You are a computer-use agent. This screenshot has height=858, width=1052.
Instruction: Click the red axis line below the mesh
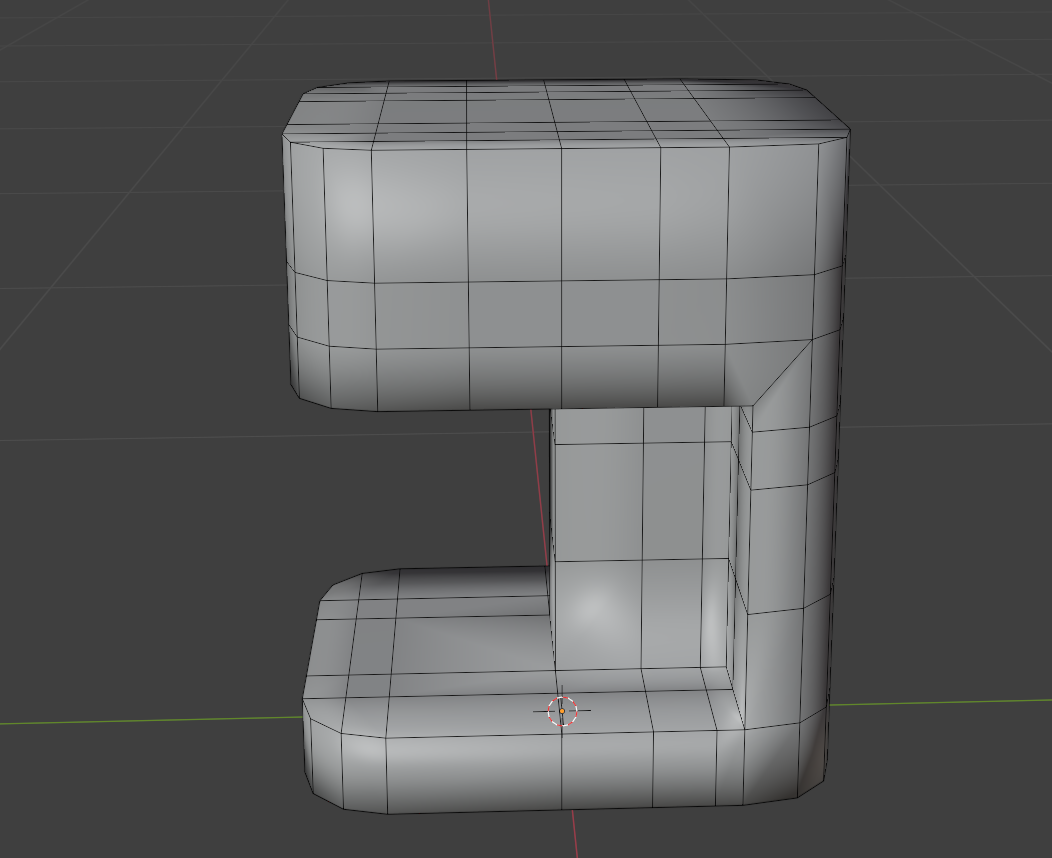pos(574,834)
